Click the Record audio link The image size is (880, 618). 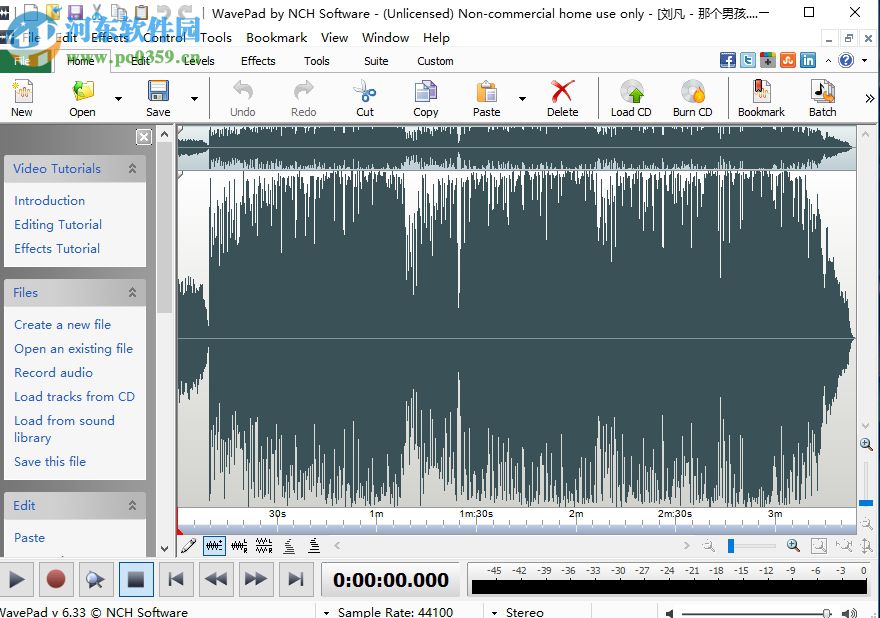tap(53, 372)
